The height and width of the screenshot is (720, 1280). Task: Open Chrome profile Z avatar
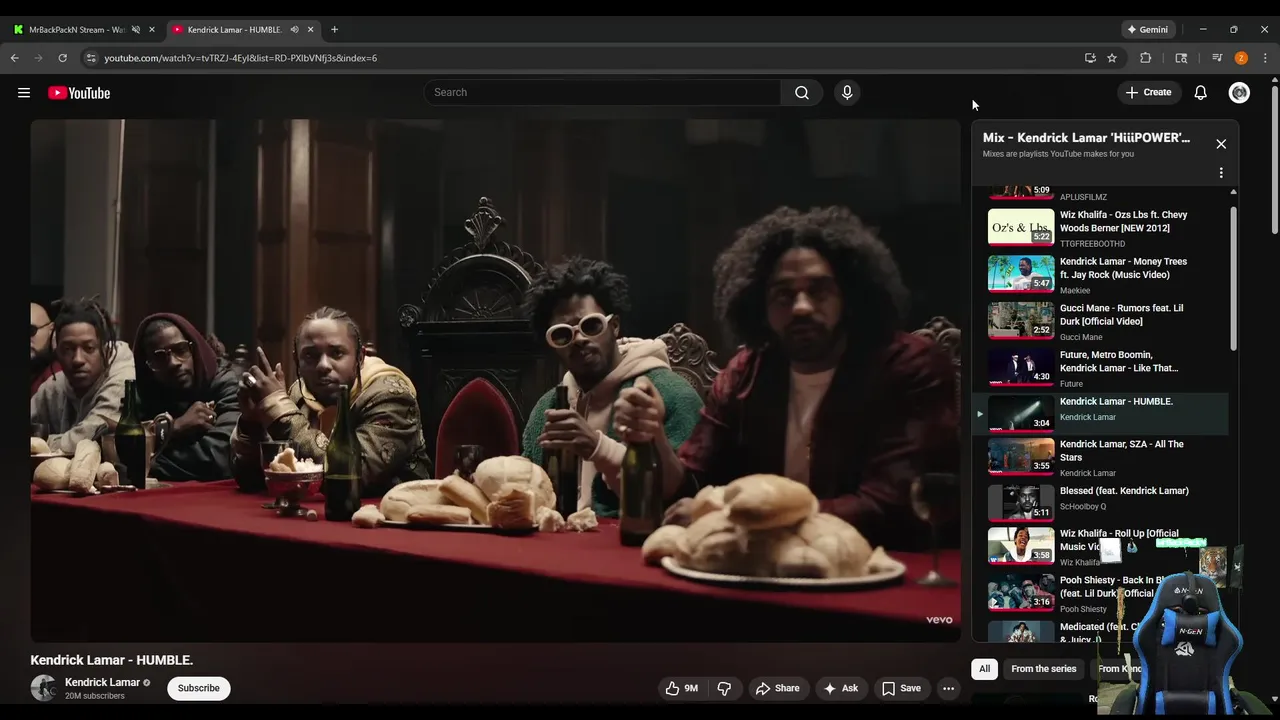click(1241, 58)
